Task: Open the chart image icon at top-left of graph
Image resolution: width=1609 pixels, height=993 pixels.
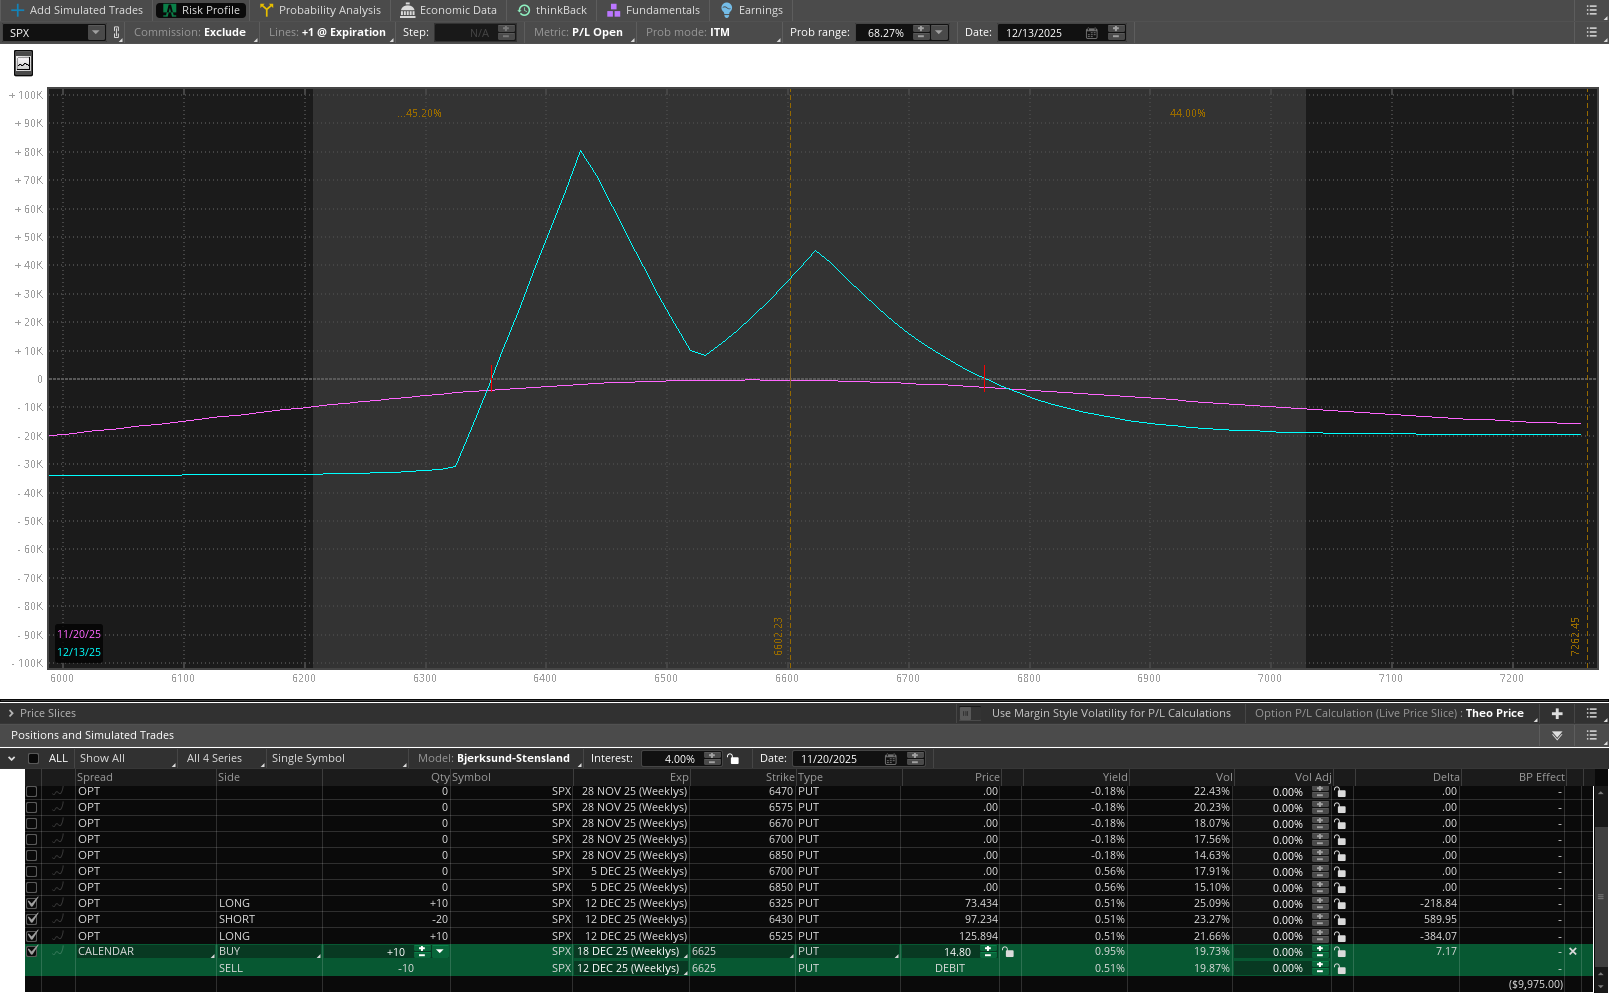Action: (x=23, y=64)
